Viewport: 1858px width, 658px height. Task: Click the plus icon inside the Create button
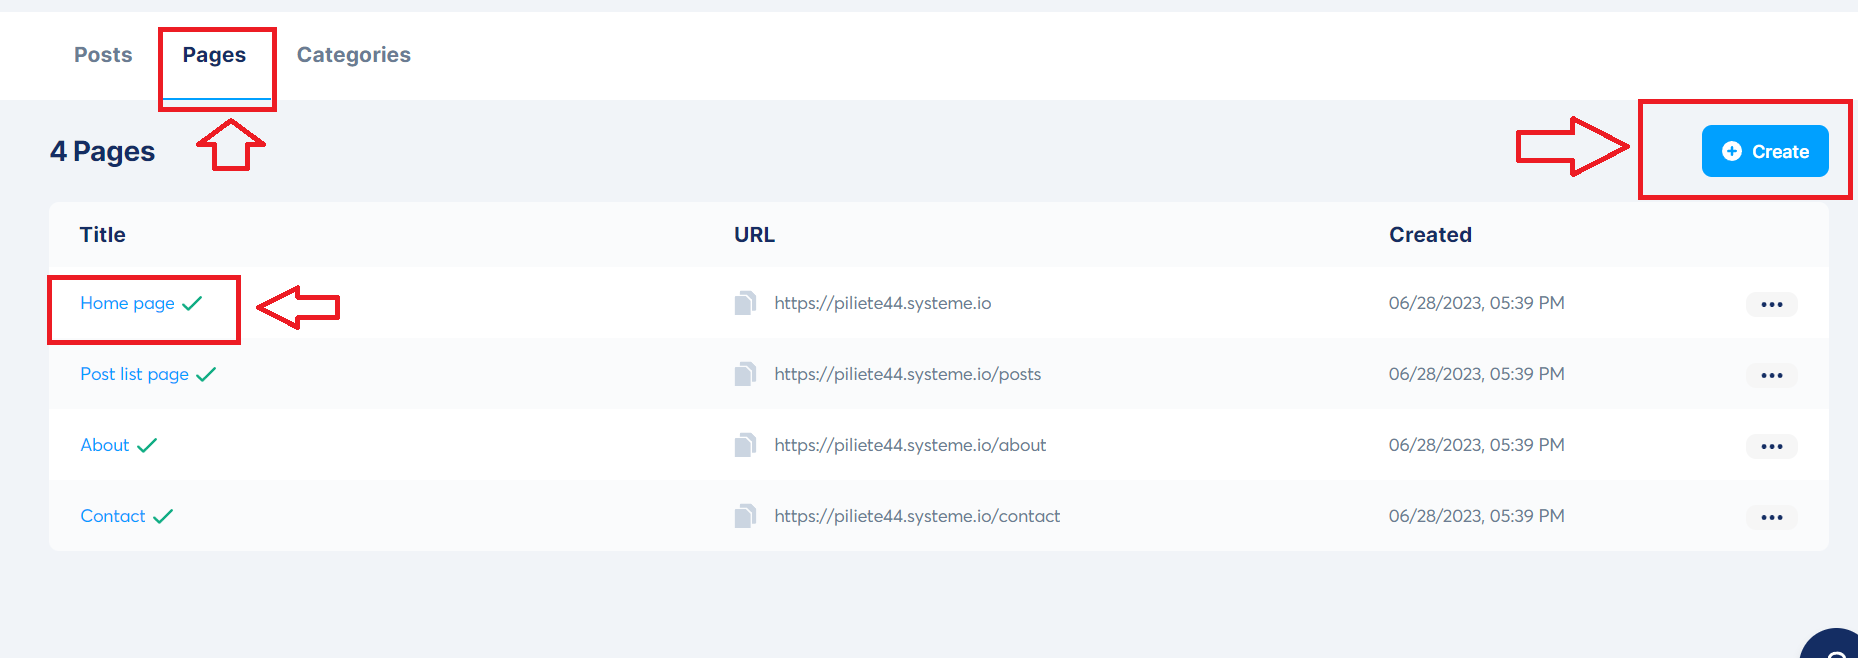coord(1732,151)
